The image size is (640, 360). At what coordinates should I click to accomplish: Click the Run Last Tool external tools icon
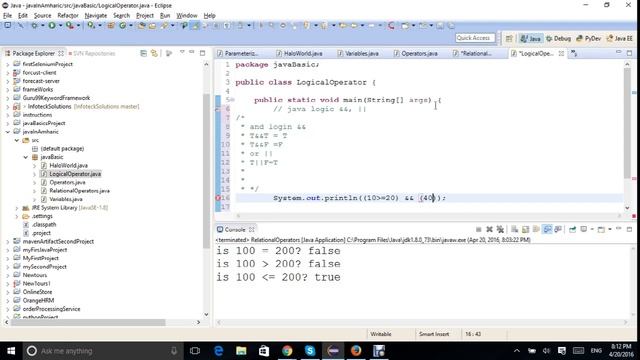(x=70, y=25)
